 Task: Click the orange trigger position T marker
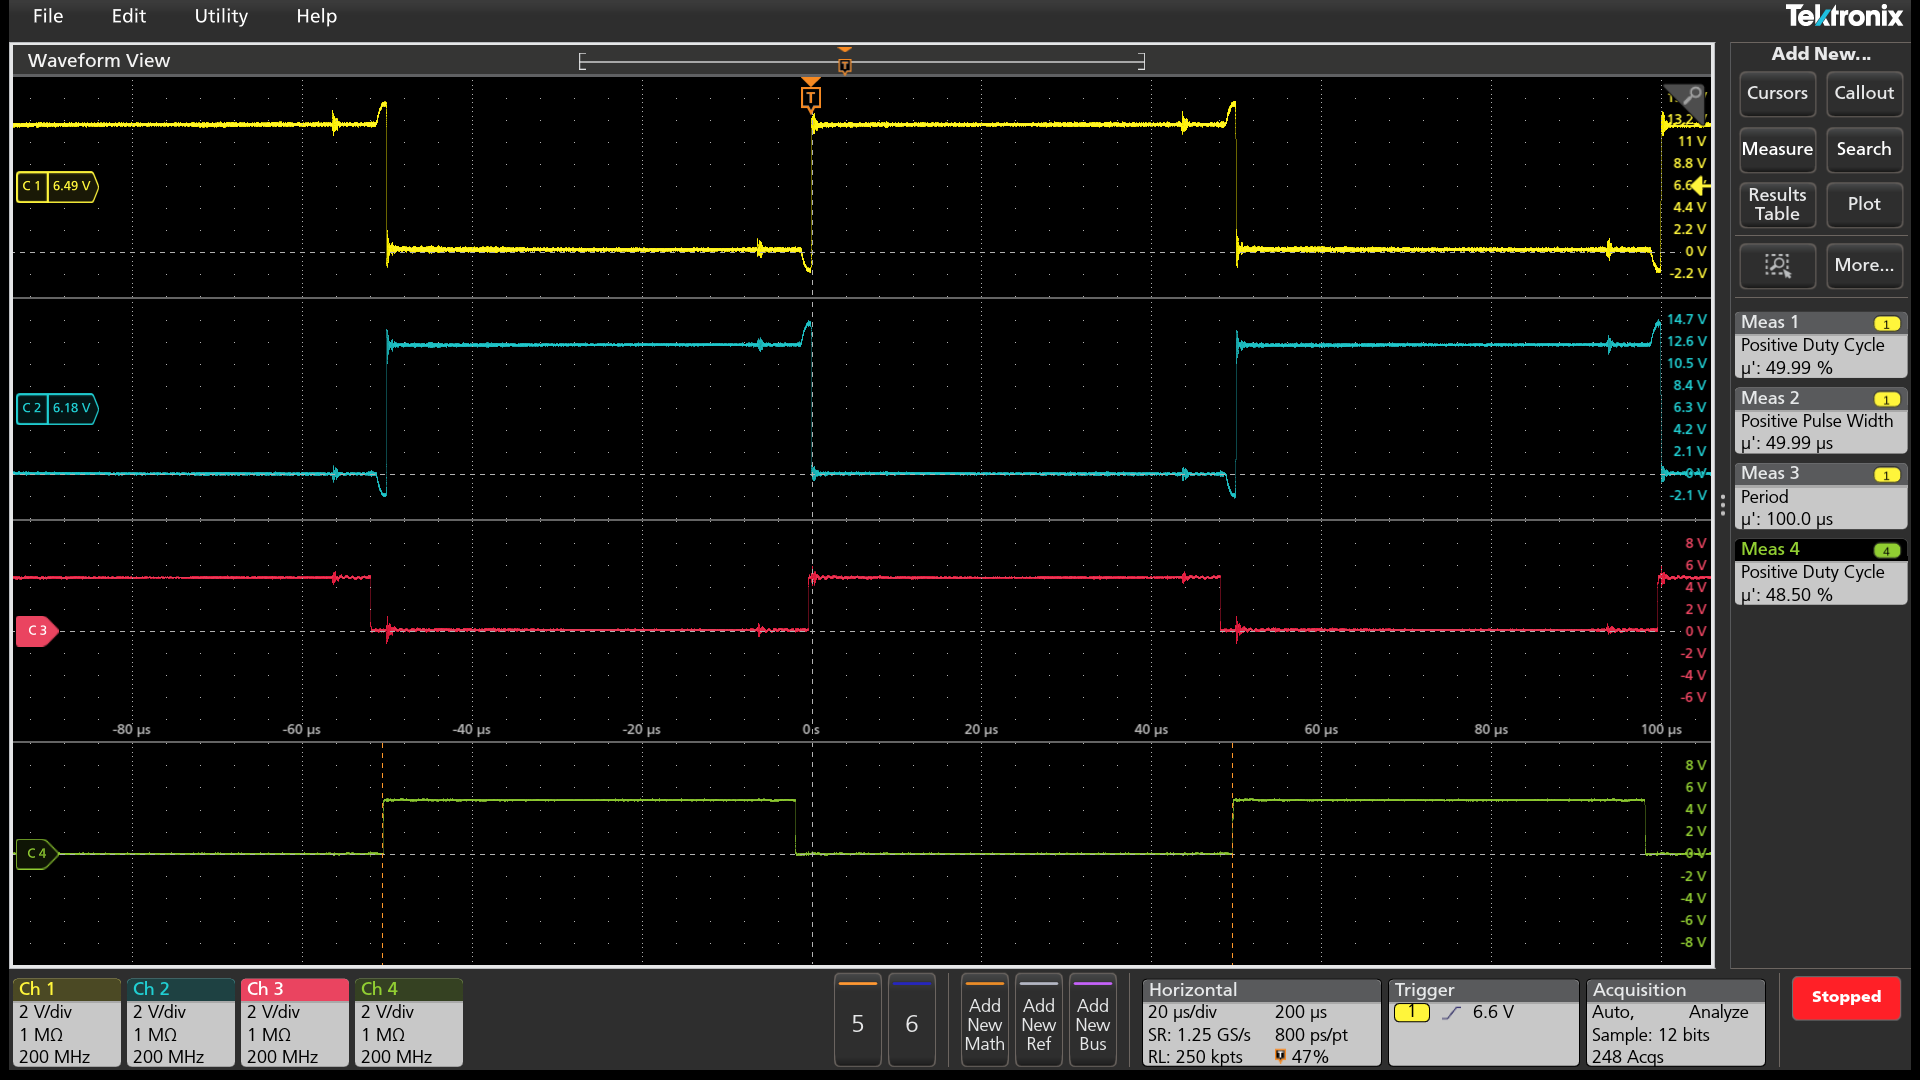tap(811, 97)
